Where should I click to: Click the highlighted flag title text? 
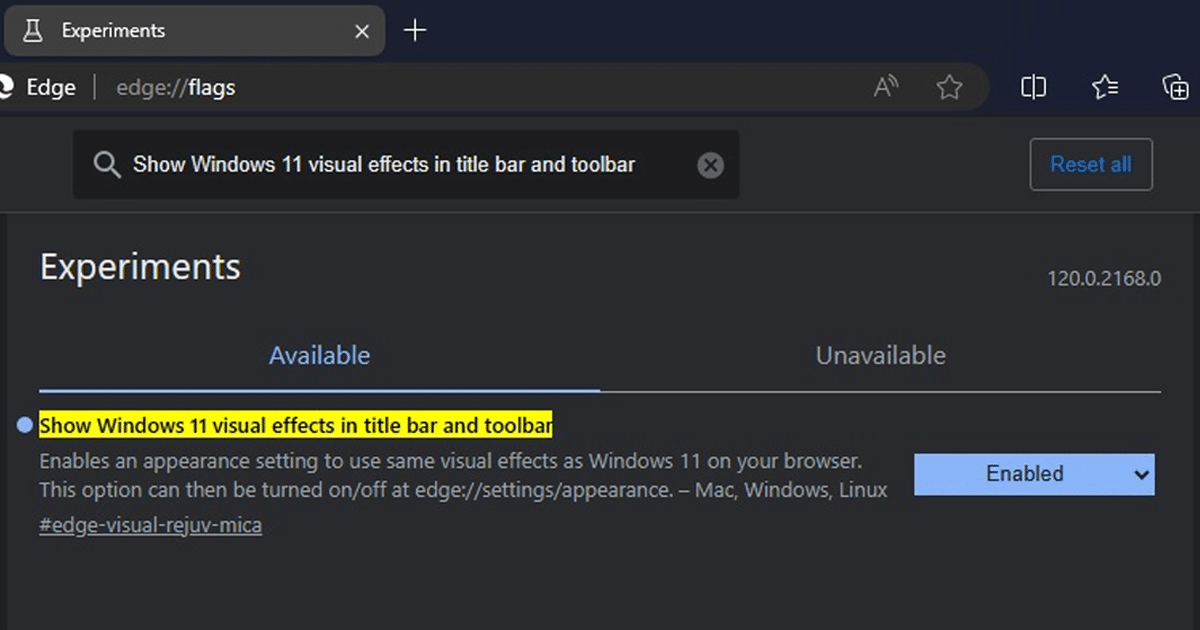(x=295, y=425)
